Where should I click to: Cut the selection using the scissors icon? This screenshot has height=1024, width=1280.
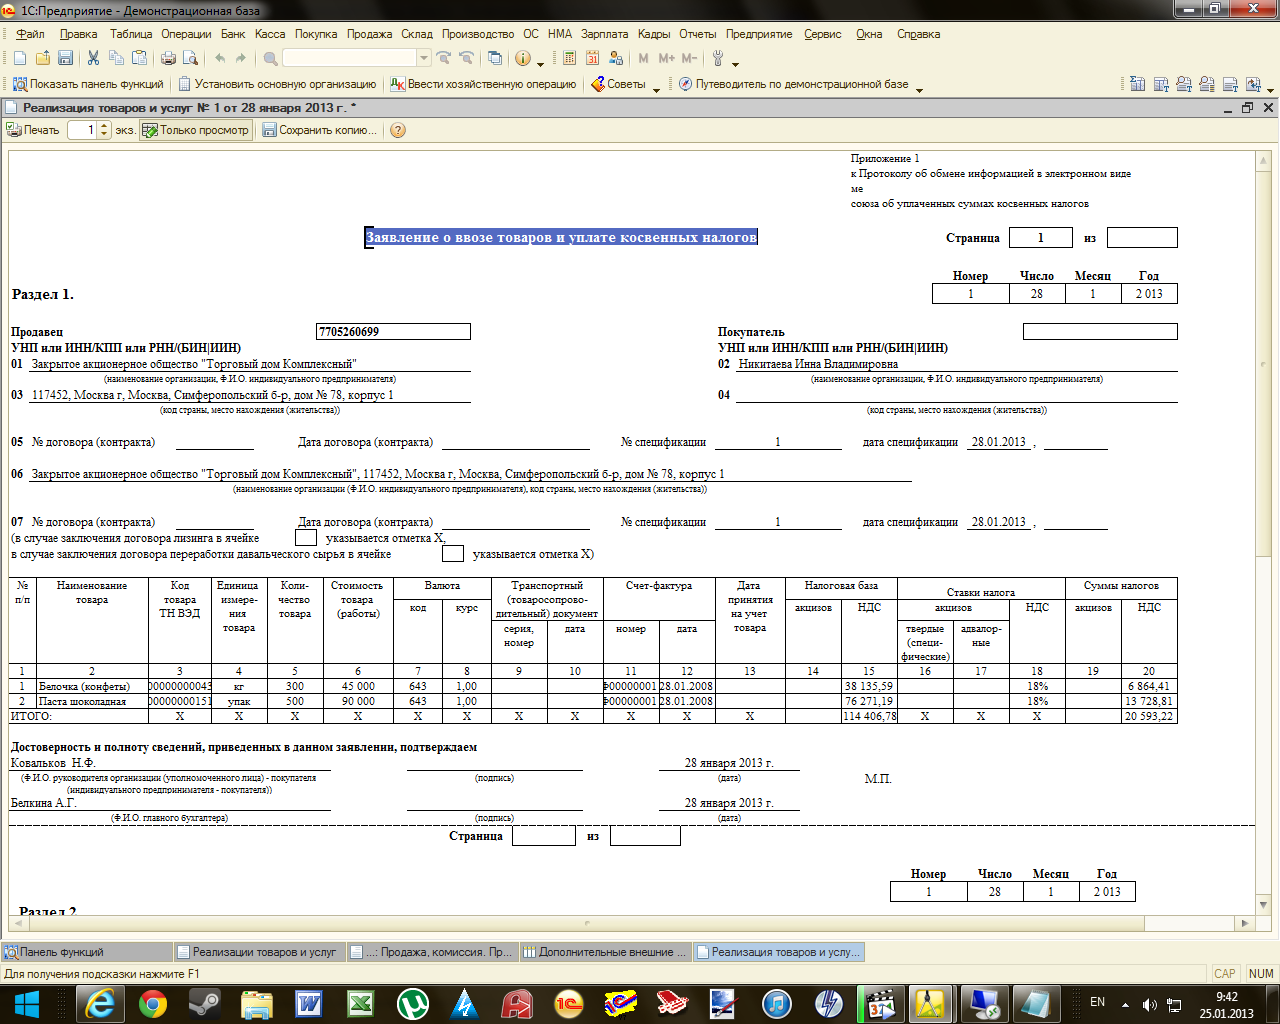click(x=93, y=58)
